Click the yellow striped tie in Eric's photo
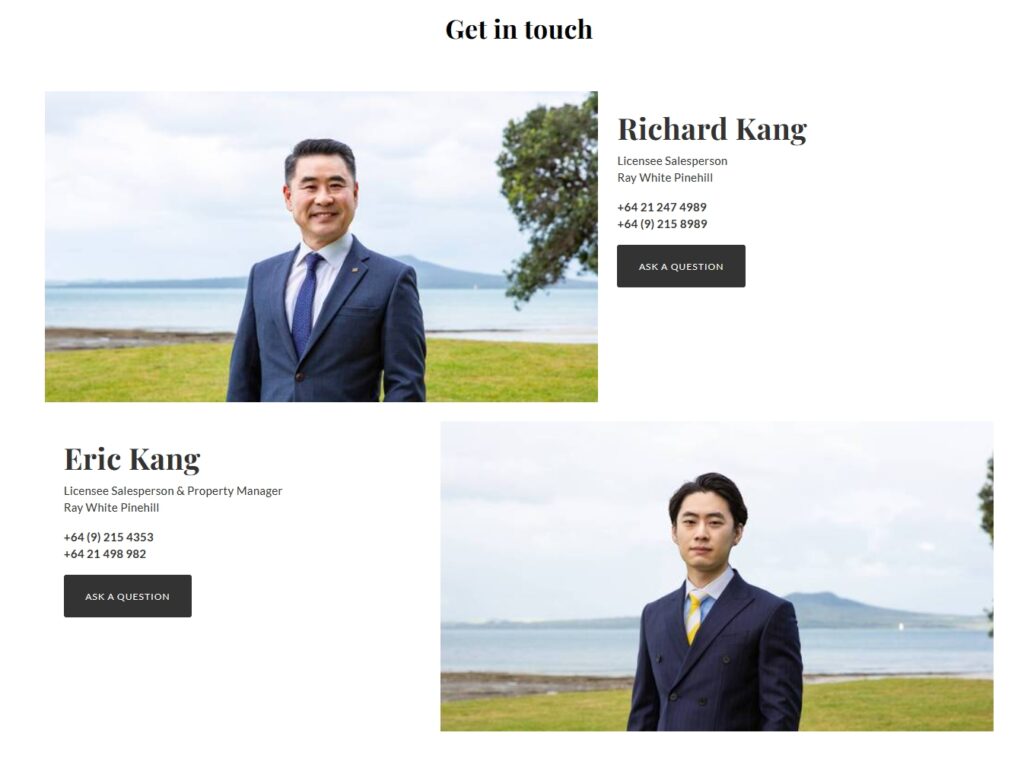The height and width of the screenshot is (758, 1024). [x=696, y=616]
